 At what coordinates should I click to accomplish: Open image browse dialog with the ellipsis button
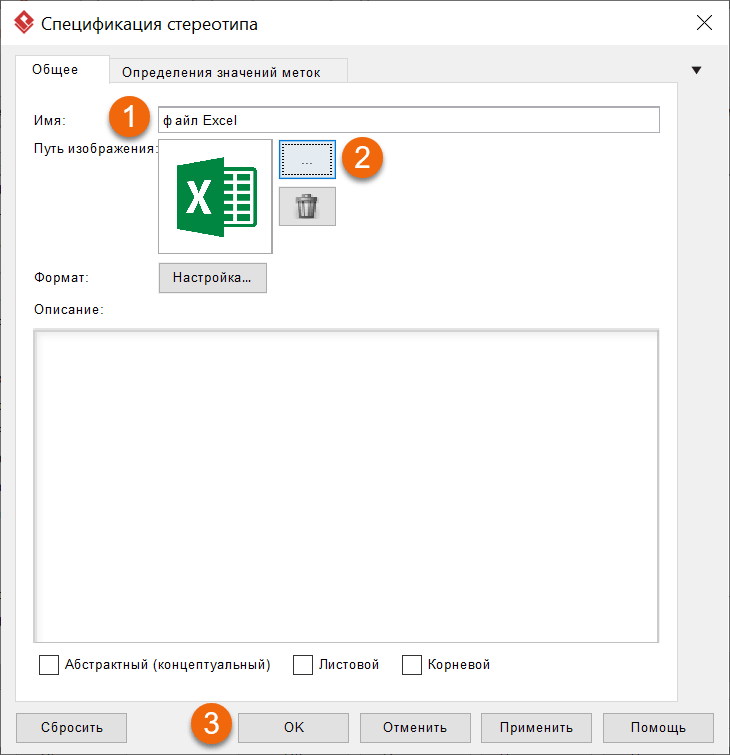tap(307, 160)
